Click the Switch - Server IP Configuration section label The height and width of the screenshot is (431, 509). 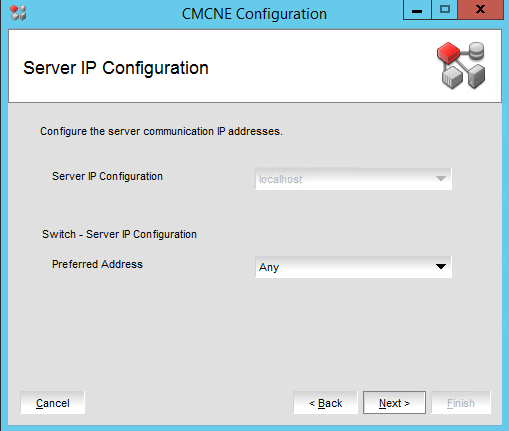119,234
